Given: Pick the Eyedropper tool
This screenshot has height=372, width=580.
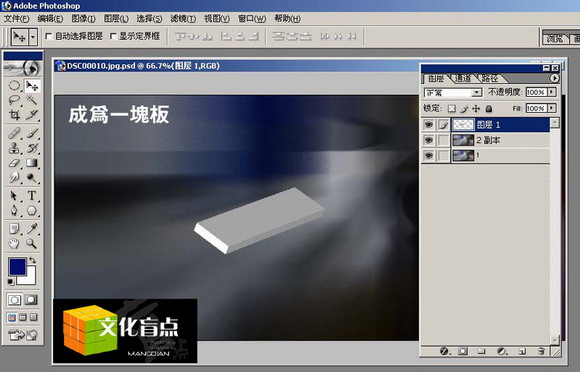Looking at the screenshot, I should click(x=32, y=229).
